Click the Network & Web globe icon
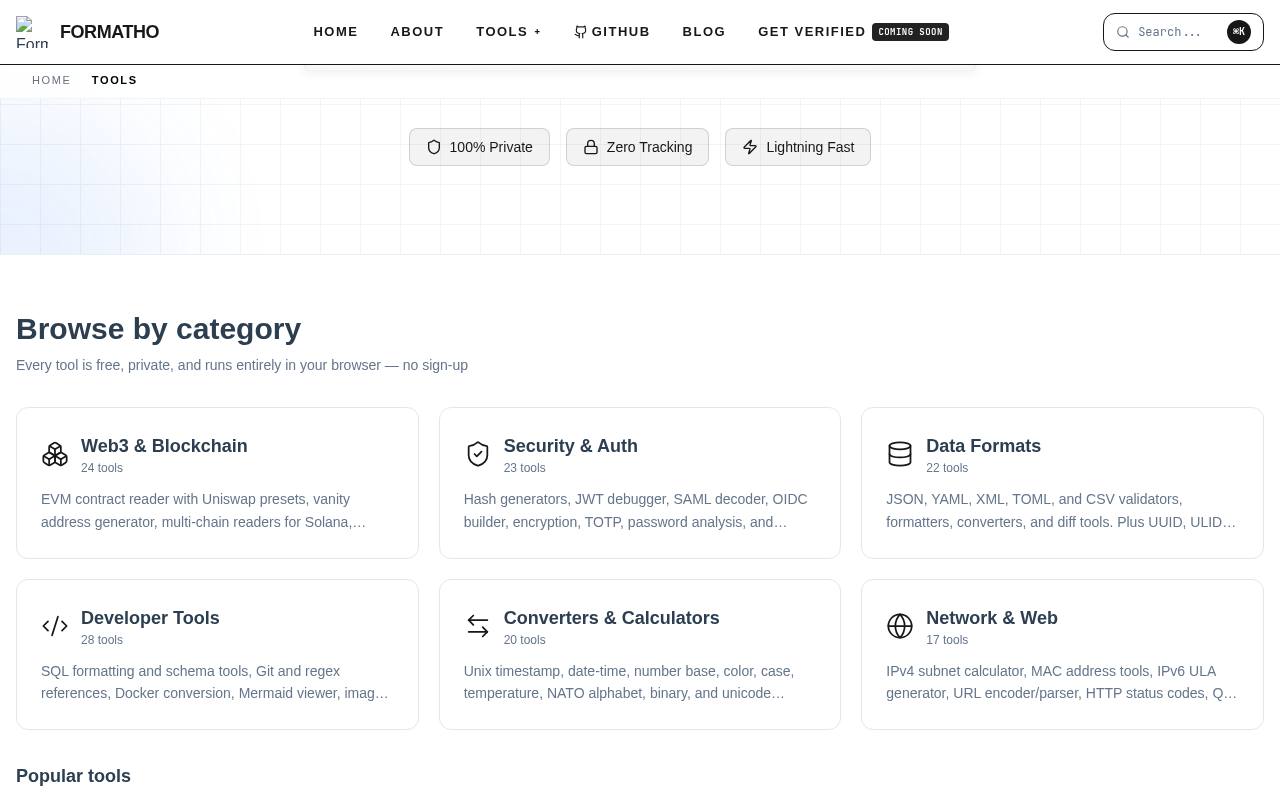 900,626
